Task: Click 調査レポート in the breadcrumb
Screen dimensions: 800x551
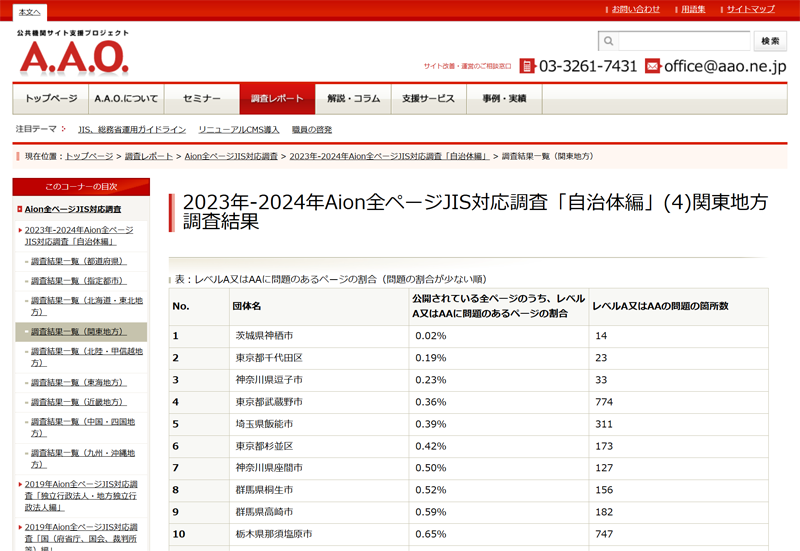Action: coord(149,157)
